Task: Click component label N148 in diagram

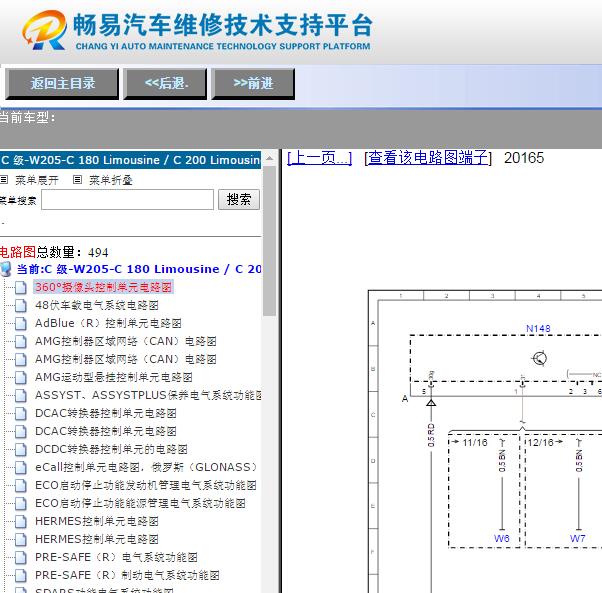Action: 538,329
